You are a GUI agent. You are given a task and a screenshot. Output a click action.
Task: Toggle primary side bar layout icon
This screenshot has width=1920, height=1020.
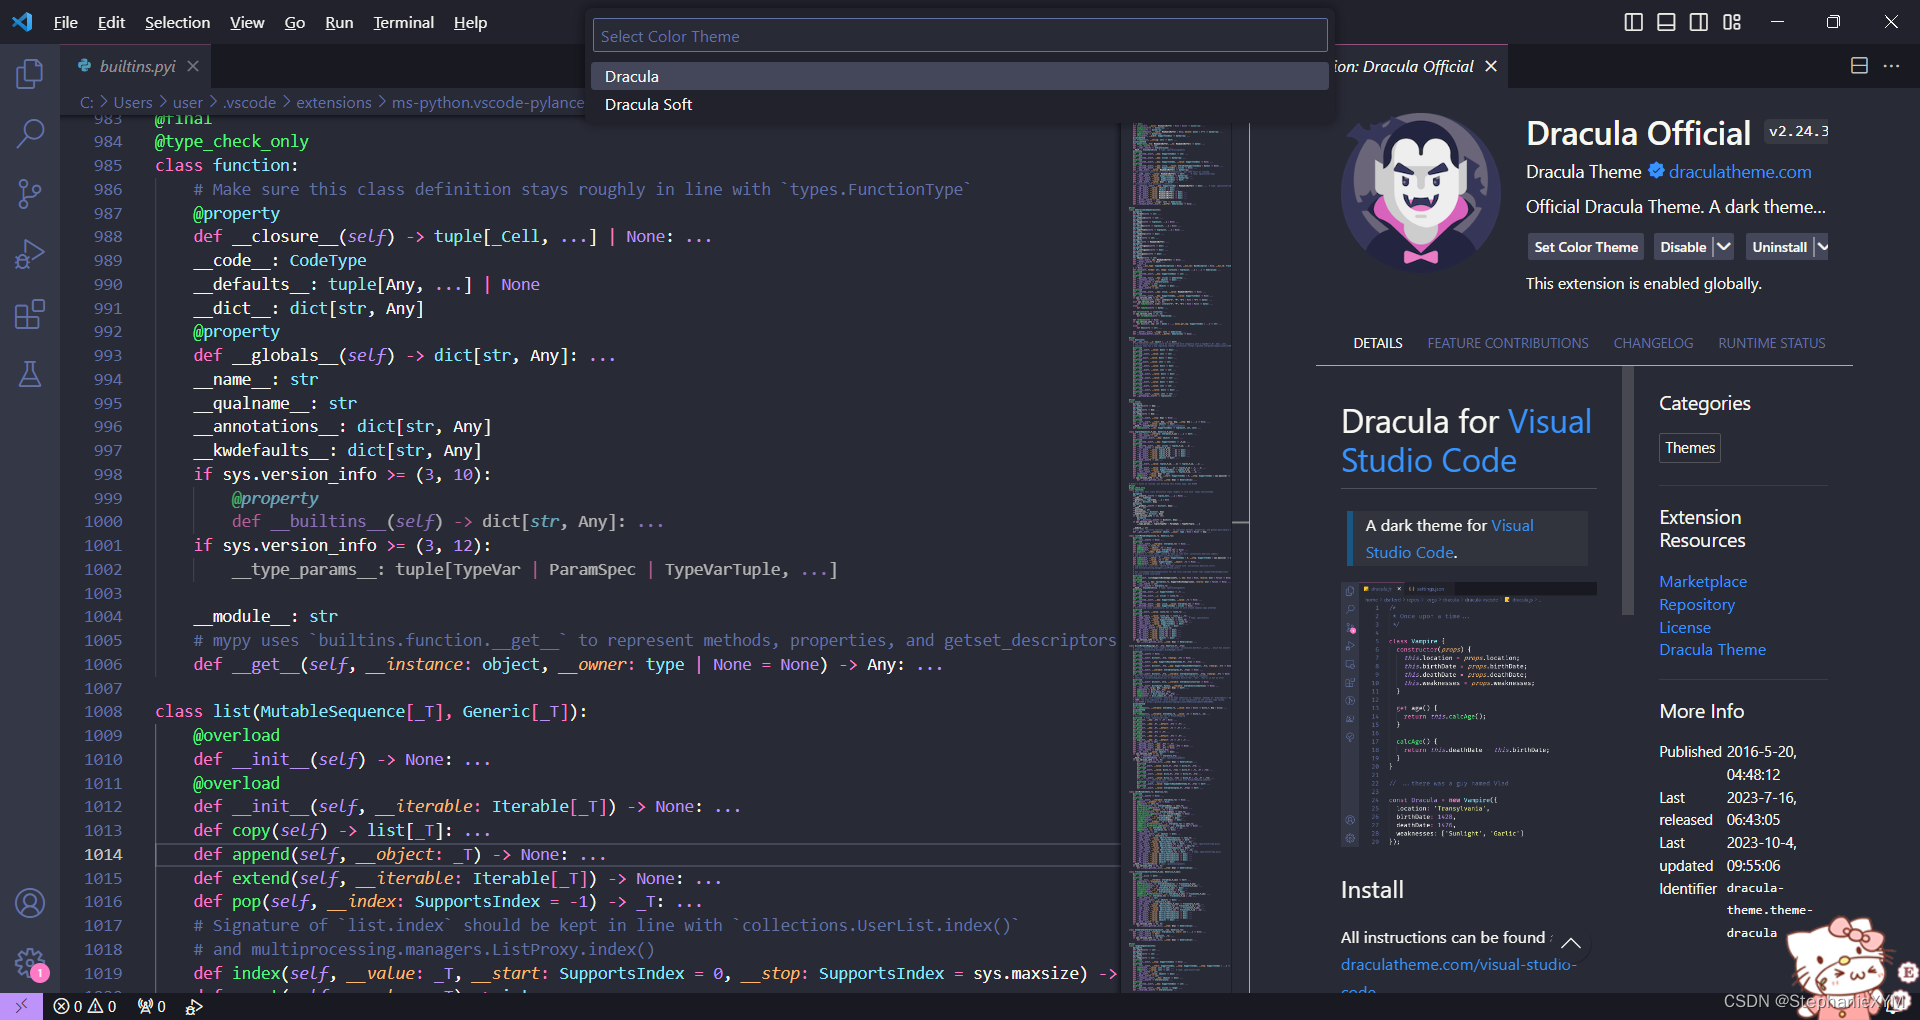[1633, 22]
